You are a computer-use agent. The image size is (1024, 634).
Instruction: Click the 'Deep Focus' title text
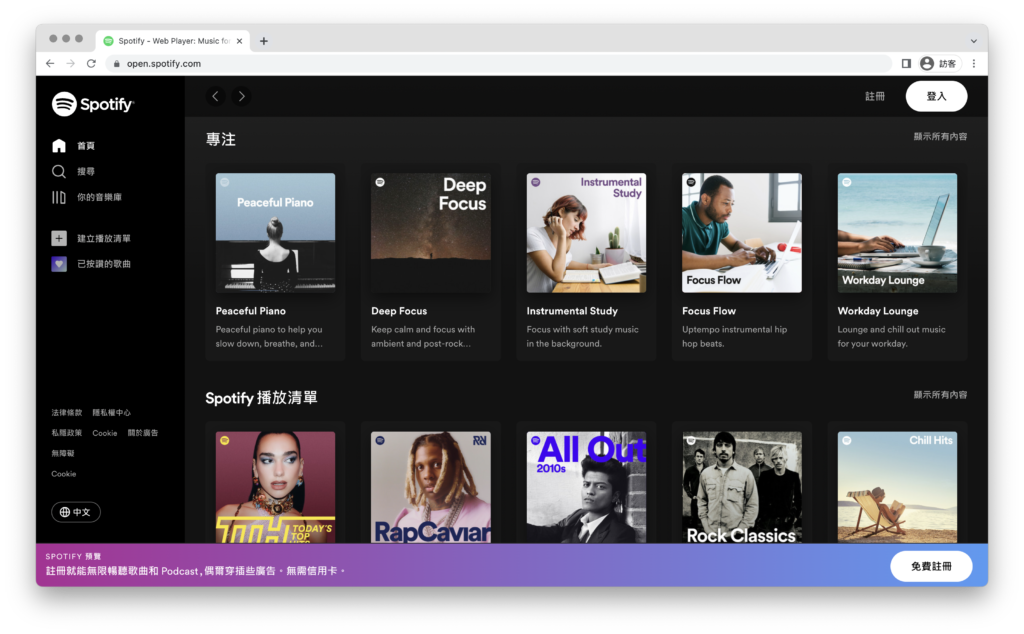coord(399,311)
